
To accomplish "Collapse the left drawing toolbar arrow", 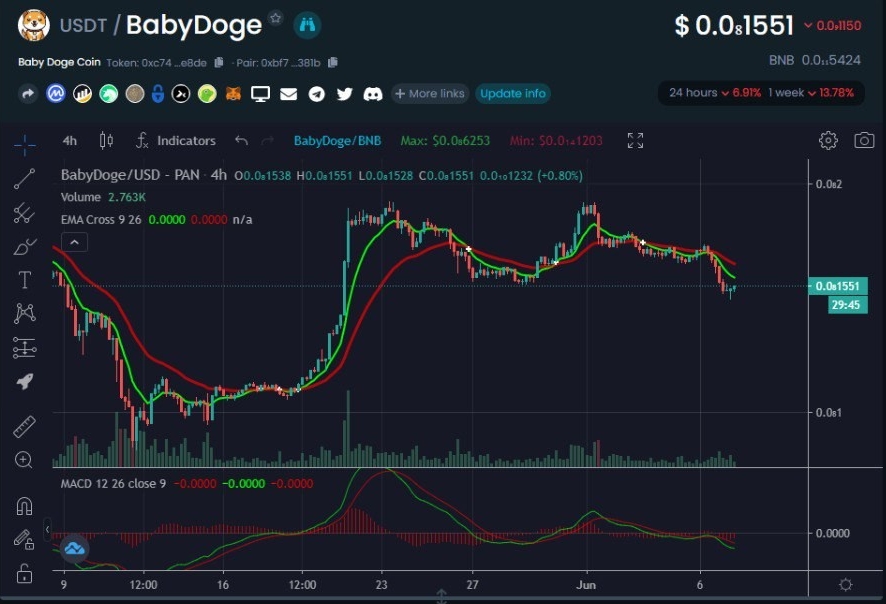I will (47, 529).
